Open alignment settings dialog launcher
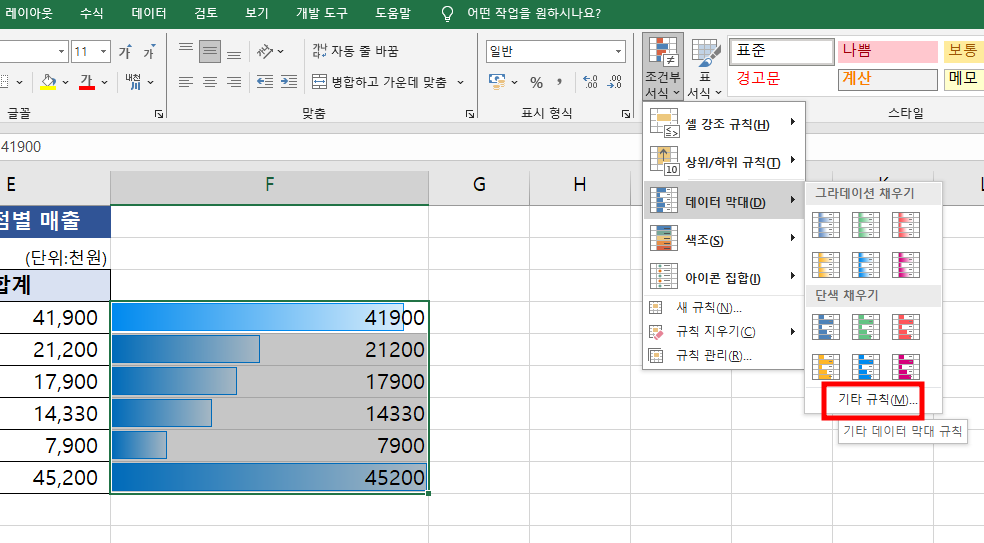The width and height of the screenshot is (984, 543). (469, 114)
